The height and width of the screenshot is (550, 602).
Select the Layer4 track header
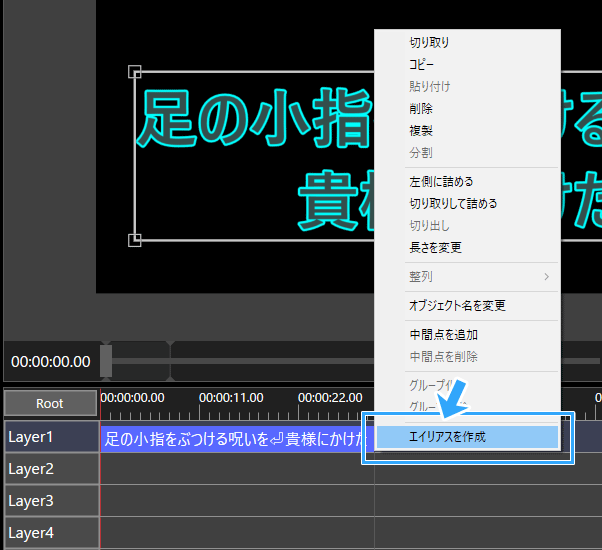pos(50,532)
